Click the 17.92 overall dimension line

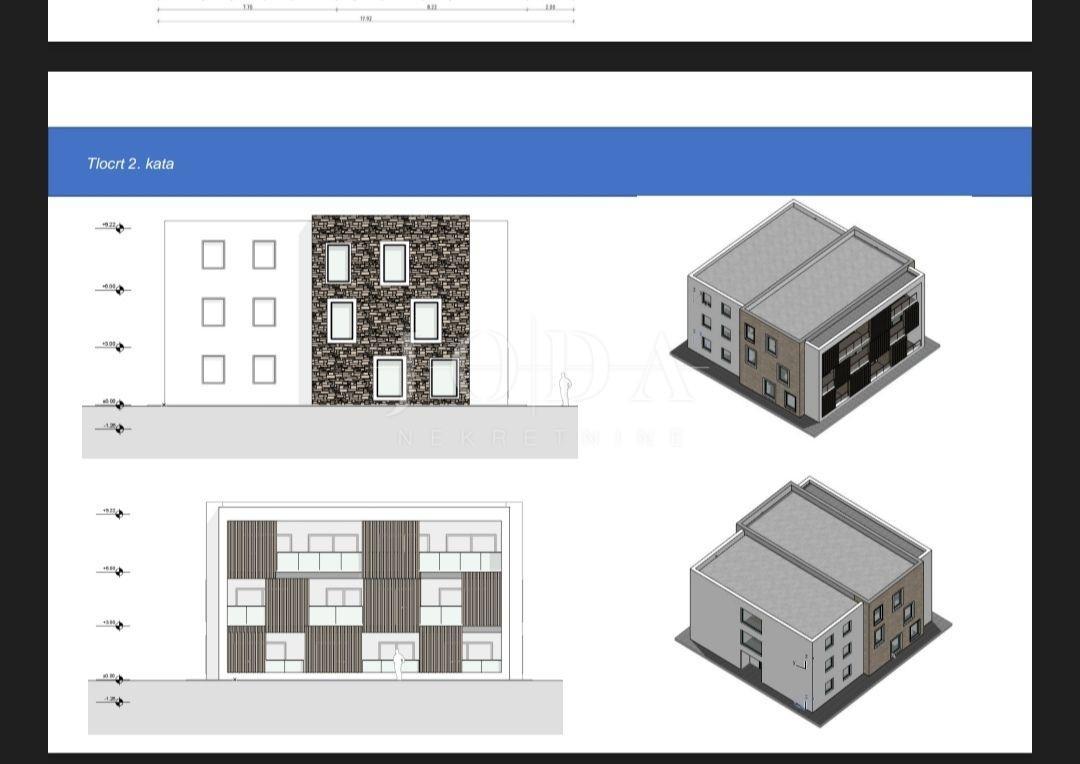tap(365, 18)
